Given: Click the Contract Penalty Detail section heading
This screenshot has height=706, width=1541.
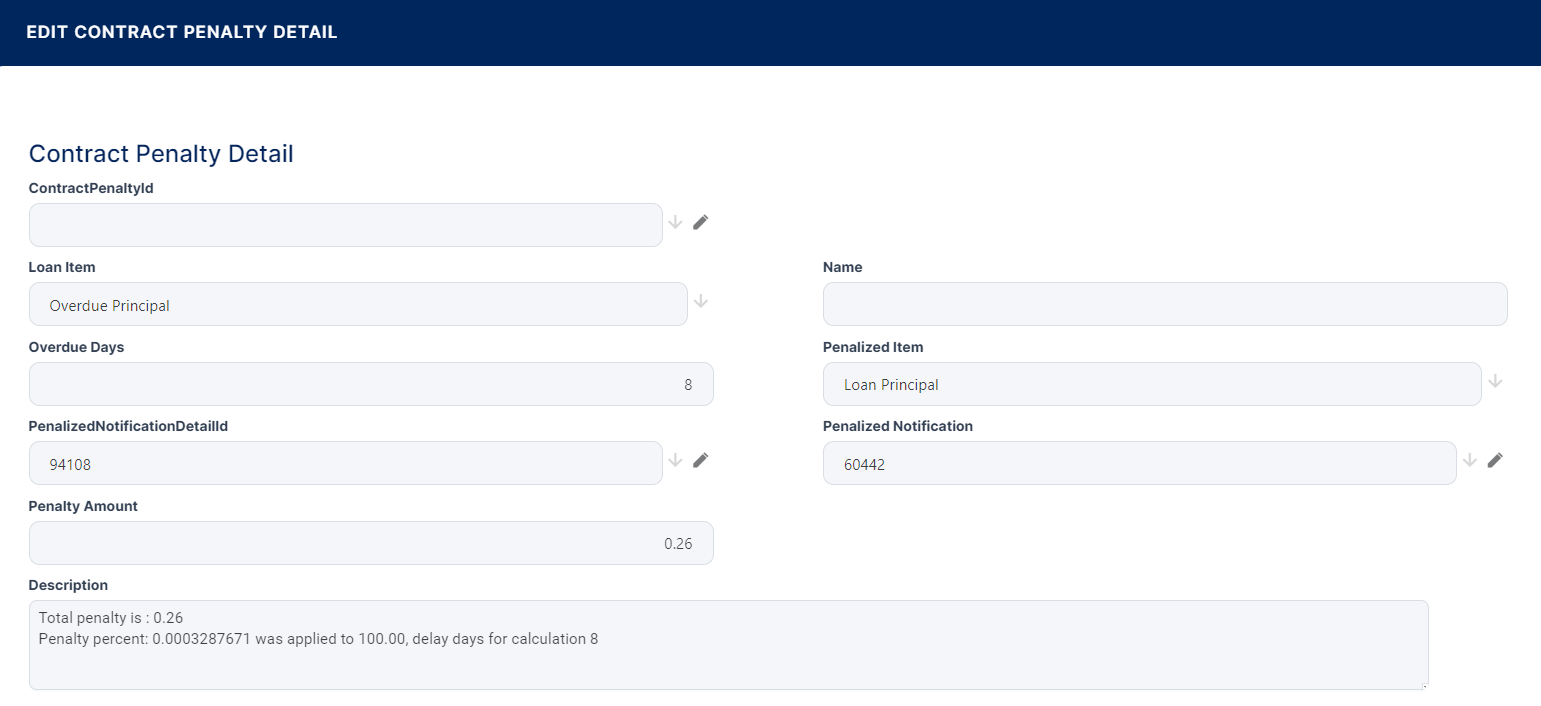Looking at the screenshot, I should [161, 154].
